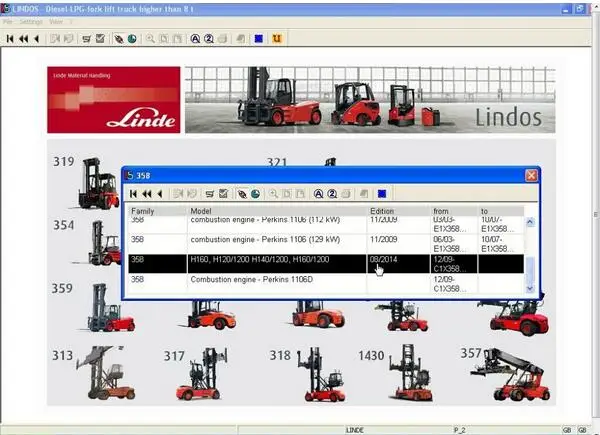Viewport: 600px width, 435px height.
Task: Open the shopping cart icon in 358 dialog
Action: click(210, 194)
